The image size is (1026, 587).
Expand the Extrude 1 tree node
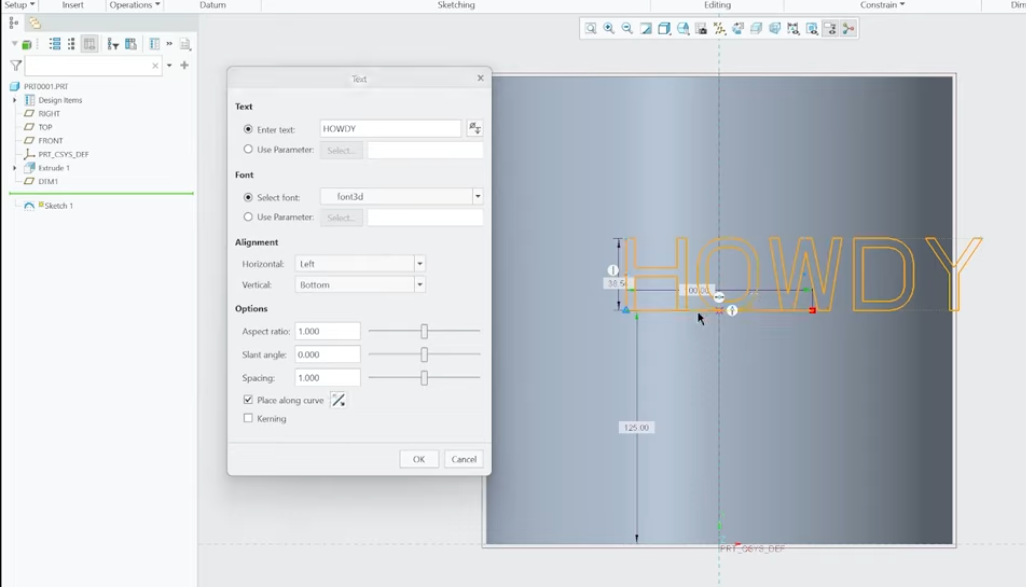(x=14, y=168)
